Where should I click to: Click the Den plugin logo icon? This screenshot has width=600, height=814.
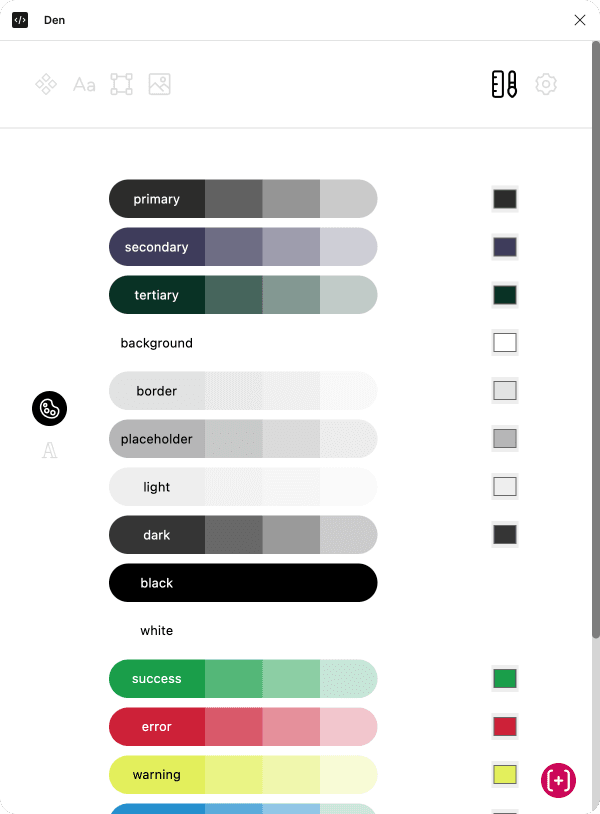pyautogui.click(x=20, y=20)
